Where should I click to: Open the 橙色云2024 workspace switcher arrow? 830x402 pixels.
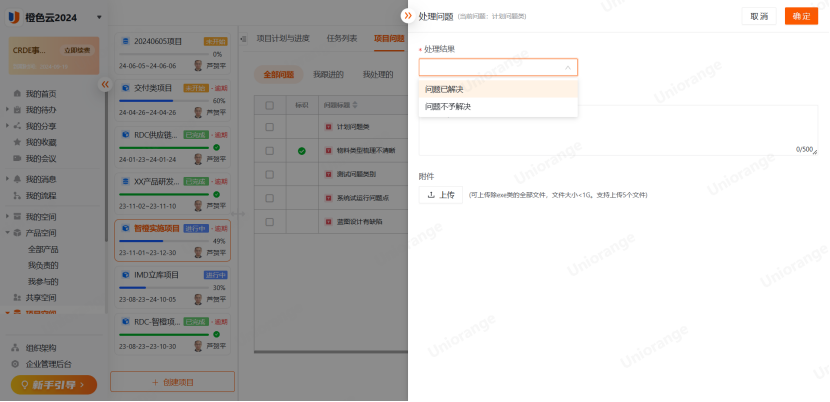tap(99, 17)
